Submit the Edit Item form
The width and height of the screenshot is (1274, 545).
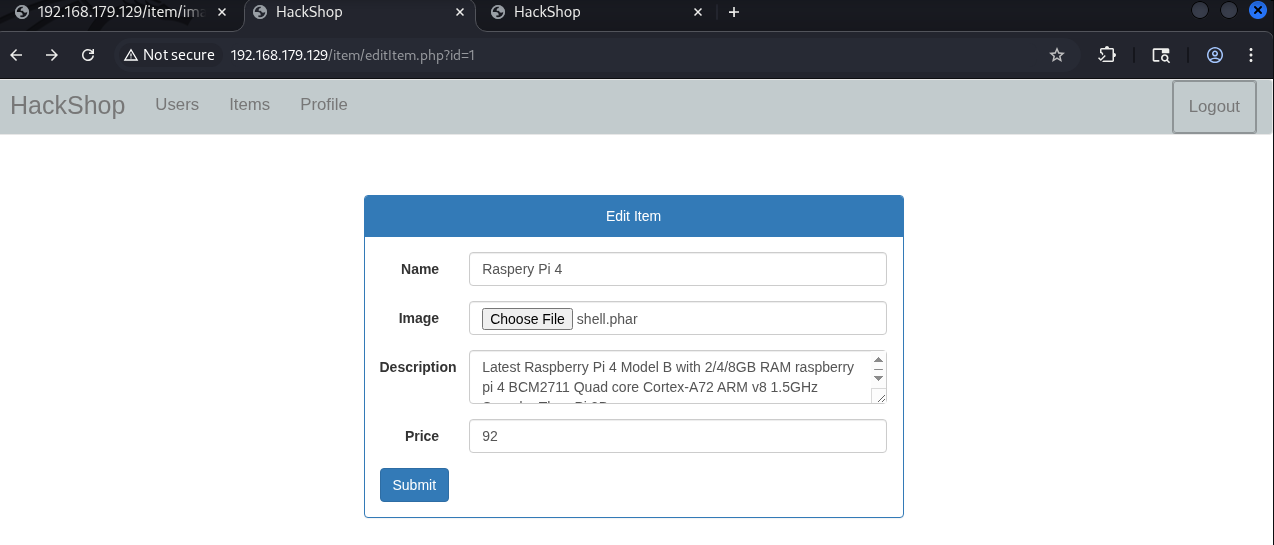(414, 485)
